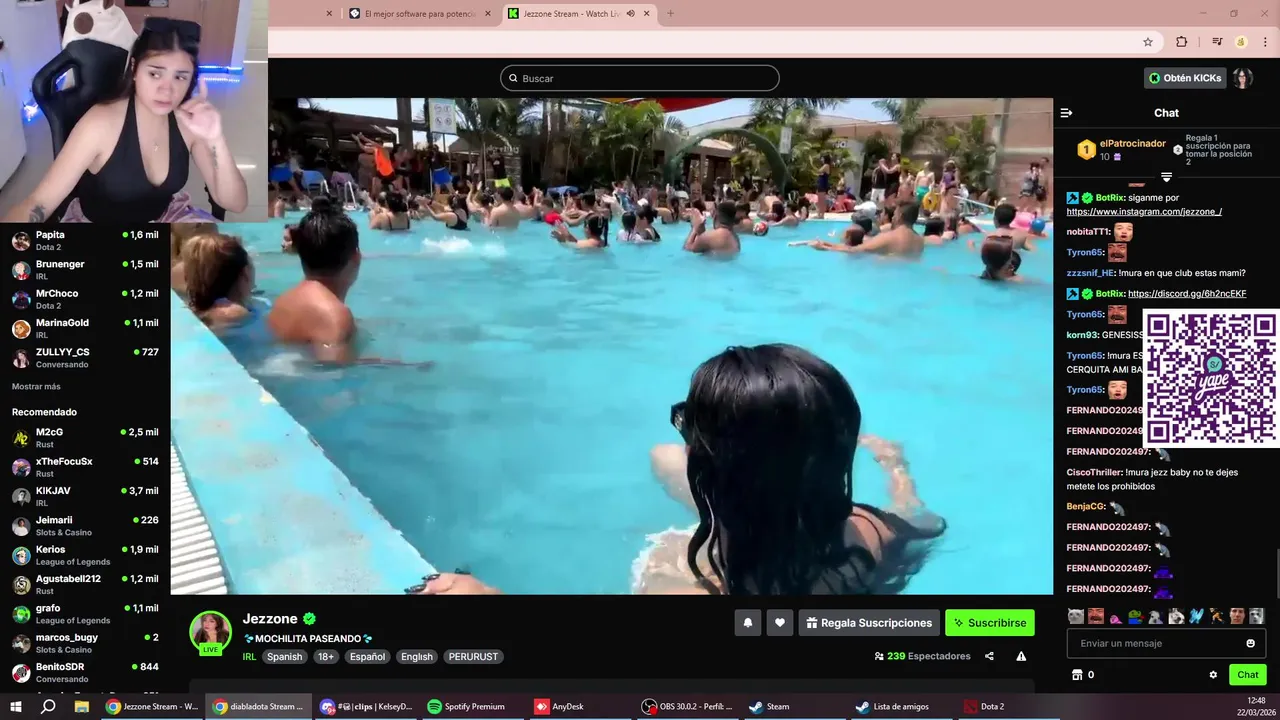Collapse chat with the arrow icon
Image resolution: width=1280 pixels, height=720 pixels.
[x=1066, y=113]
